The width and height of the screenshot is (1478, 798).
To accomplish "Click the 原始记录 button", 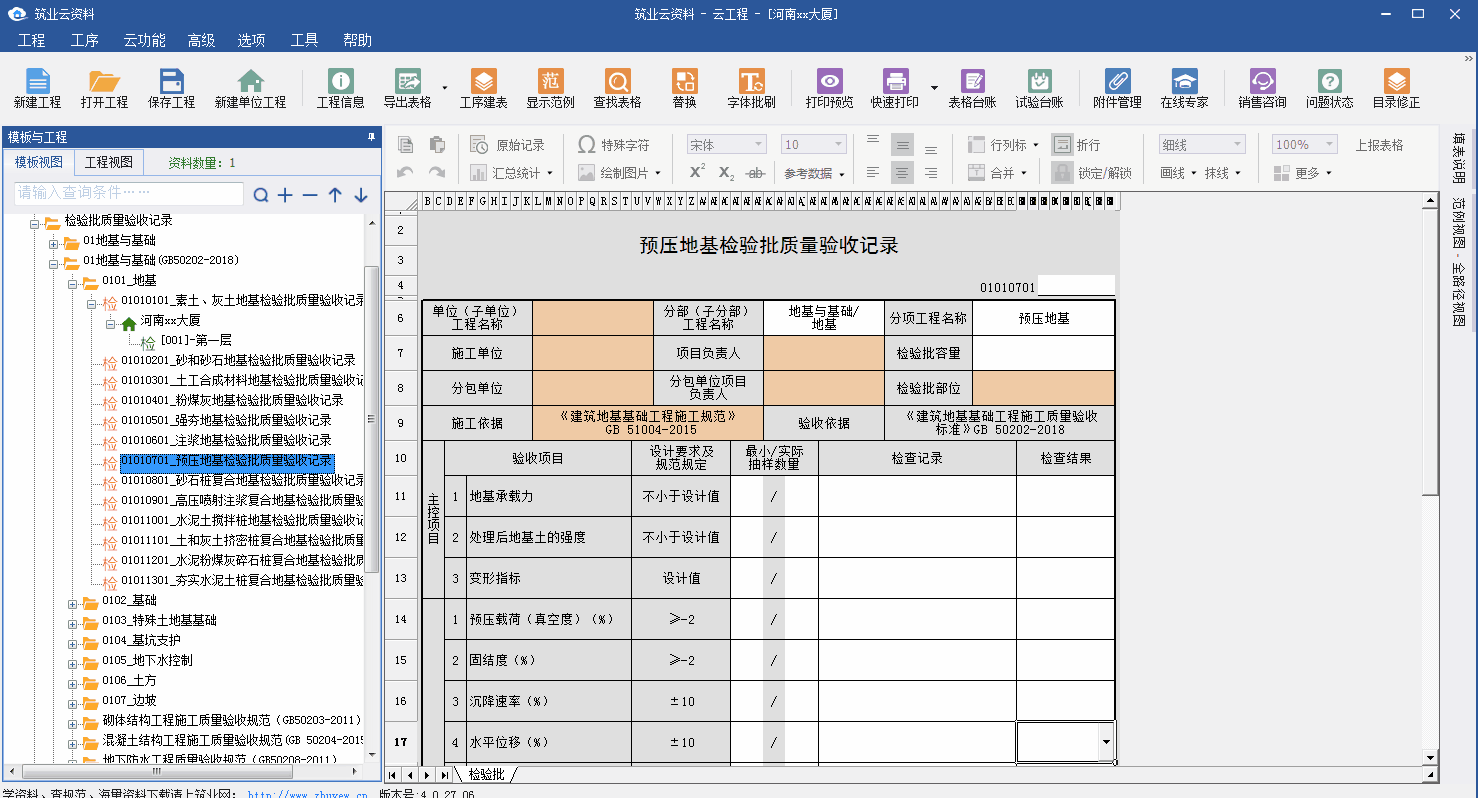I will (508, 145).
